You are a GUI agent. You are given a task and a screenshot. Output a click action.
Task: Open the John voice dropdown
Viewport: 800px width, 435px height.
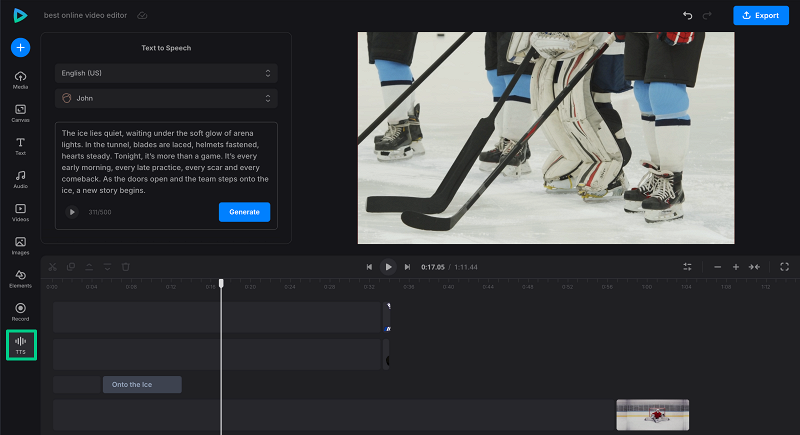tap(166, 98)
